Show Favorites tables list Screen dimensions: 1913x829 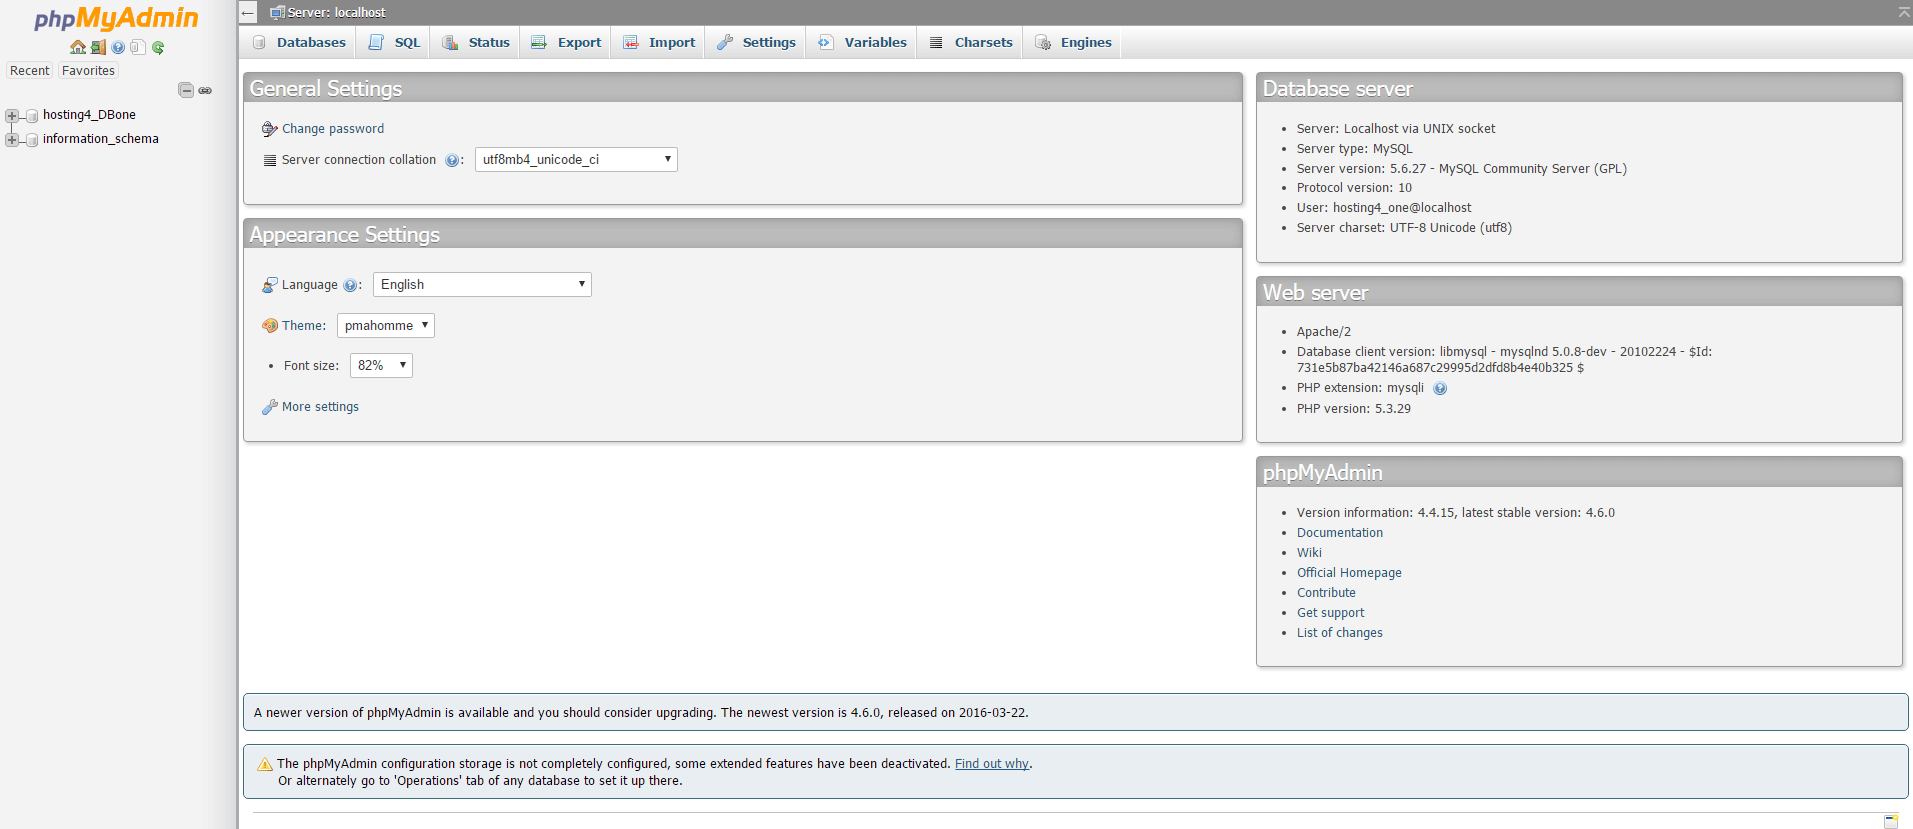click(x=88, y=71)
